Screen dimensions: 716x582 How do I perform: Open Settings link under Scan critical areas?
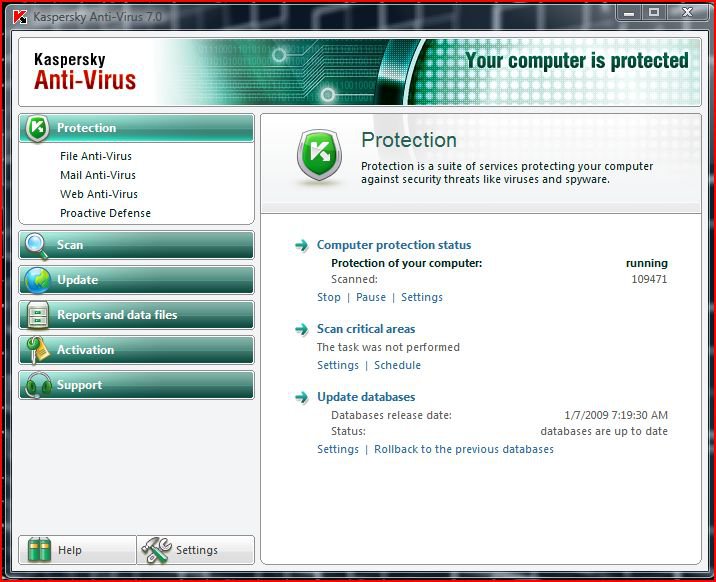click(338, 365)
